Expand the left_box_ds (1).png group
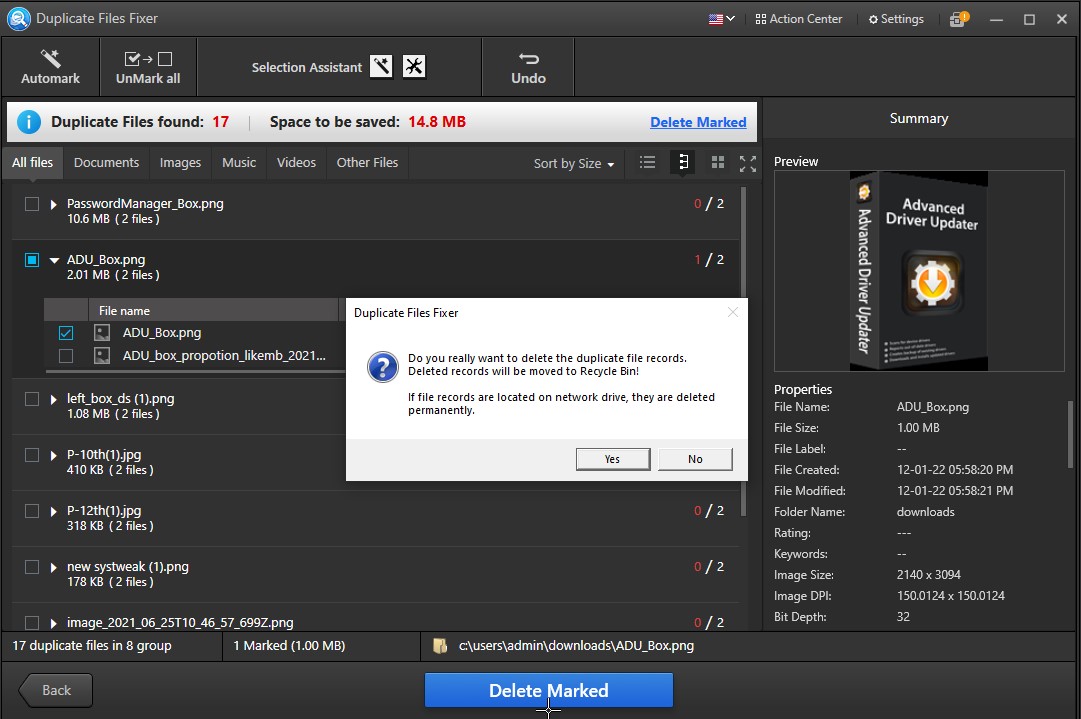This screenshot has width=1081, height=719. point(54,399)
